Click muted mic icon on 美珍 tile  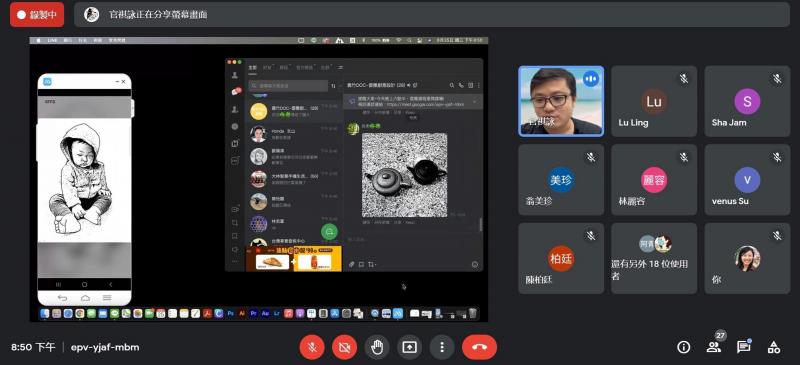591,157
